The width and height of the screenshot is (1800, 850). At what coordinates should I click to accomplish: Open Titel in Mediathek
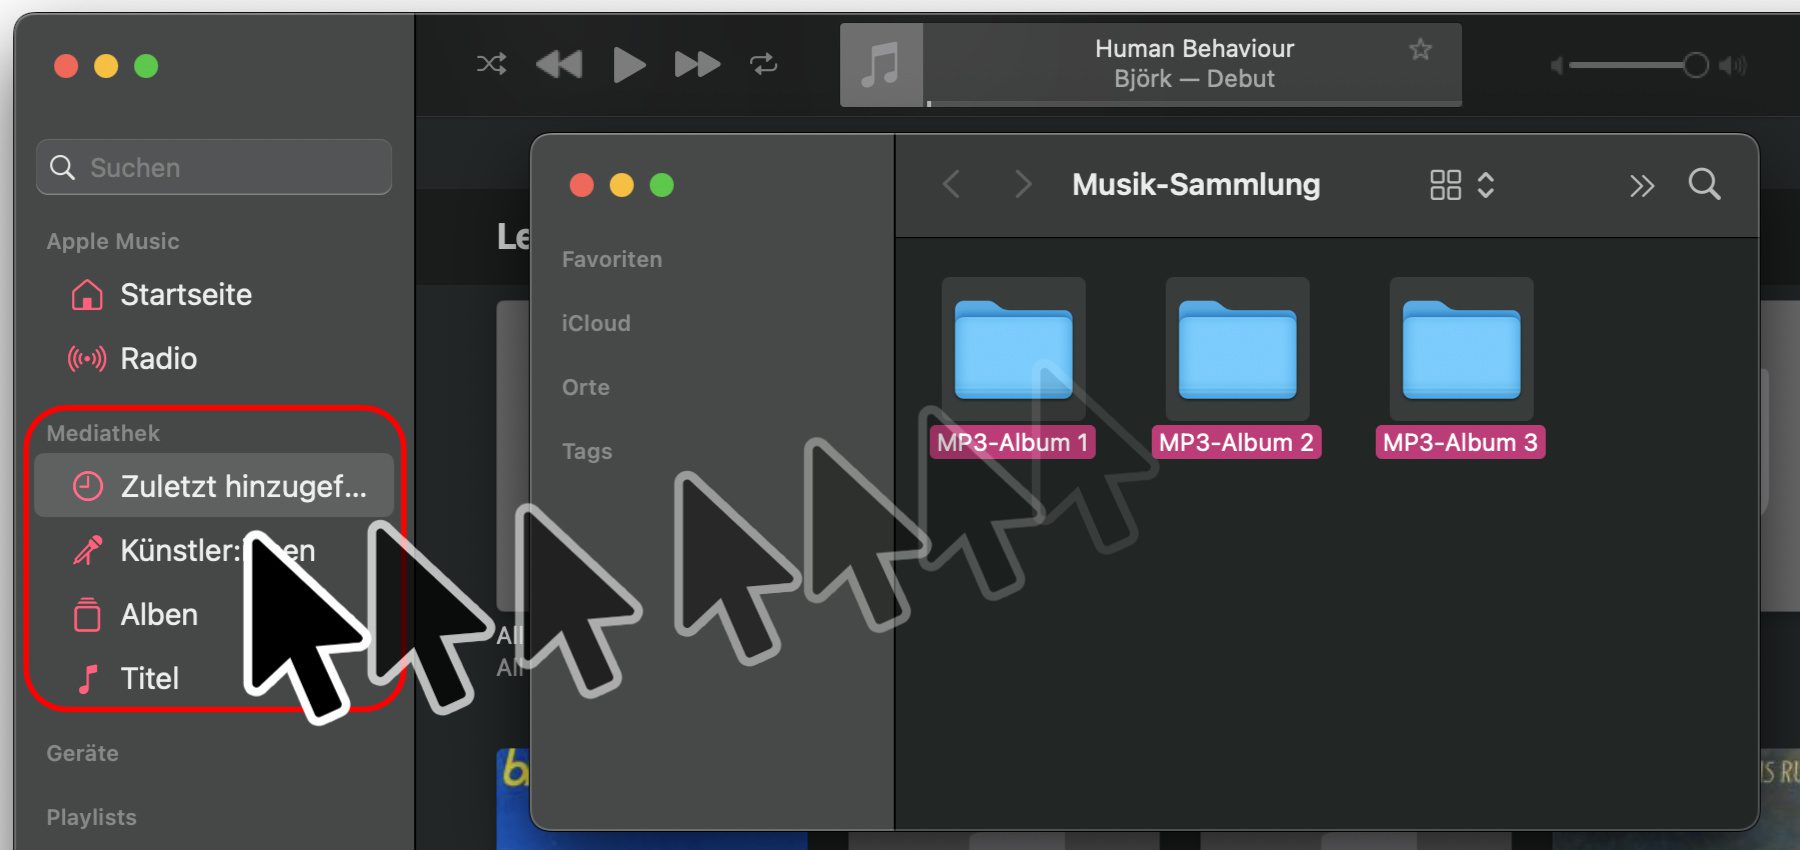point(213,678)
